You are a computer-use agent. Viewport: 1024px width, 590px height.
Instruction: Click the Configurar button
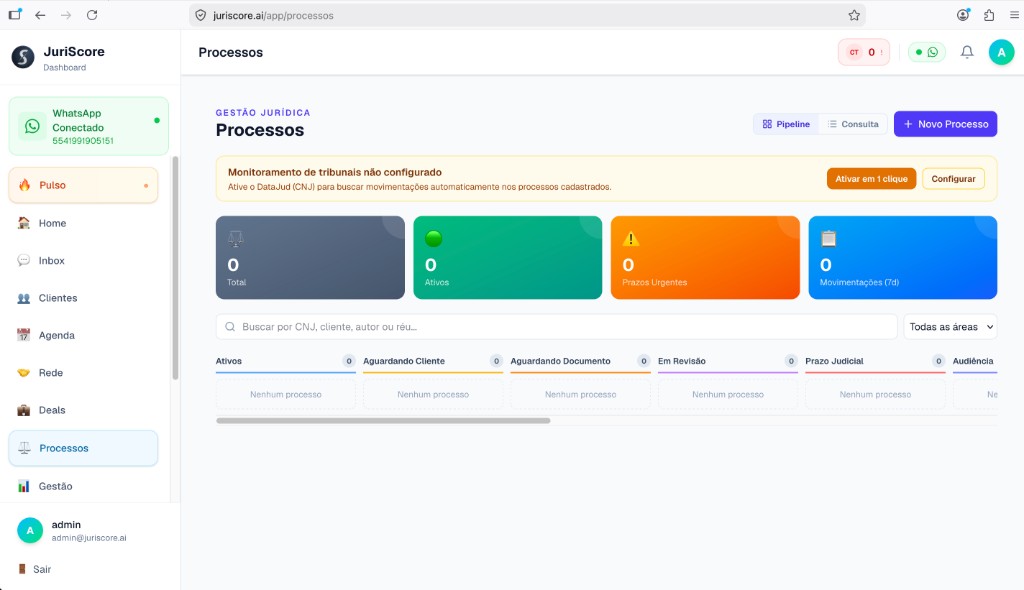click(953, 179)
